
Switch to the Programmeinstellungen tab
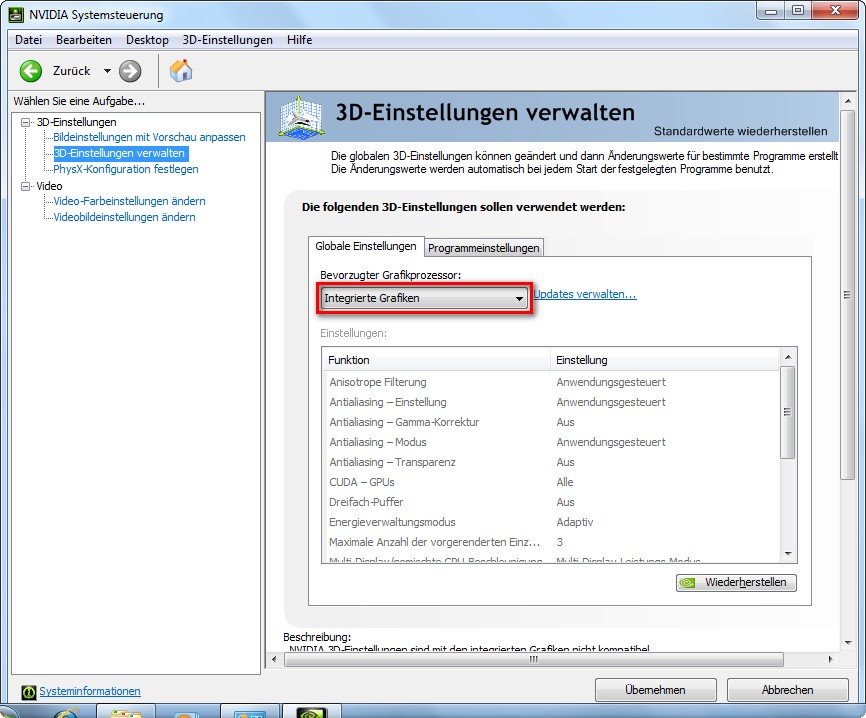(x=484, y=248)
